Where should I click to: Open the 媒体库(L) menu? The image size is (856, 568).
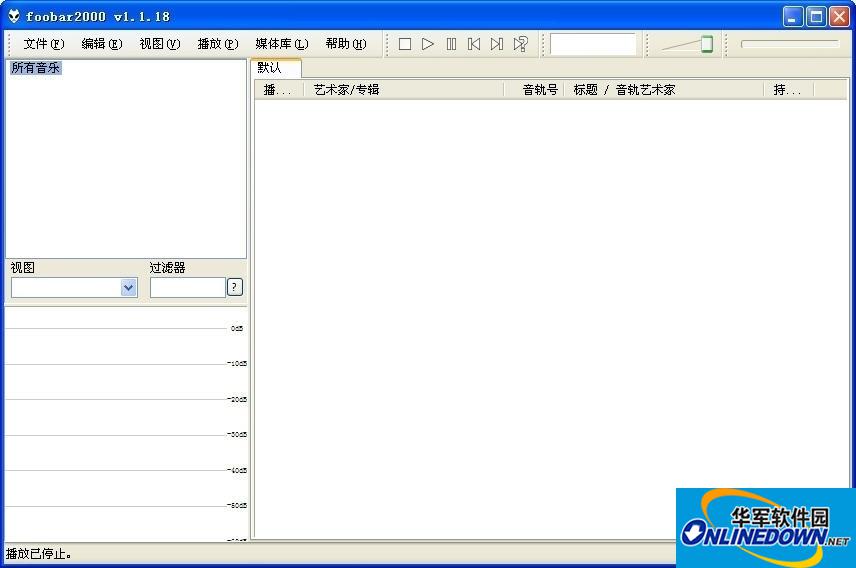pos(282,44)
